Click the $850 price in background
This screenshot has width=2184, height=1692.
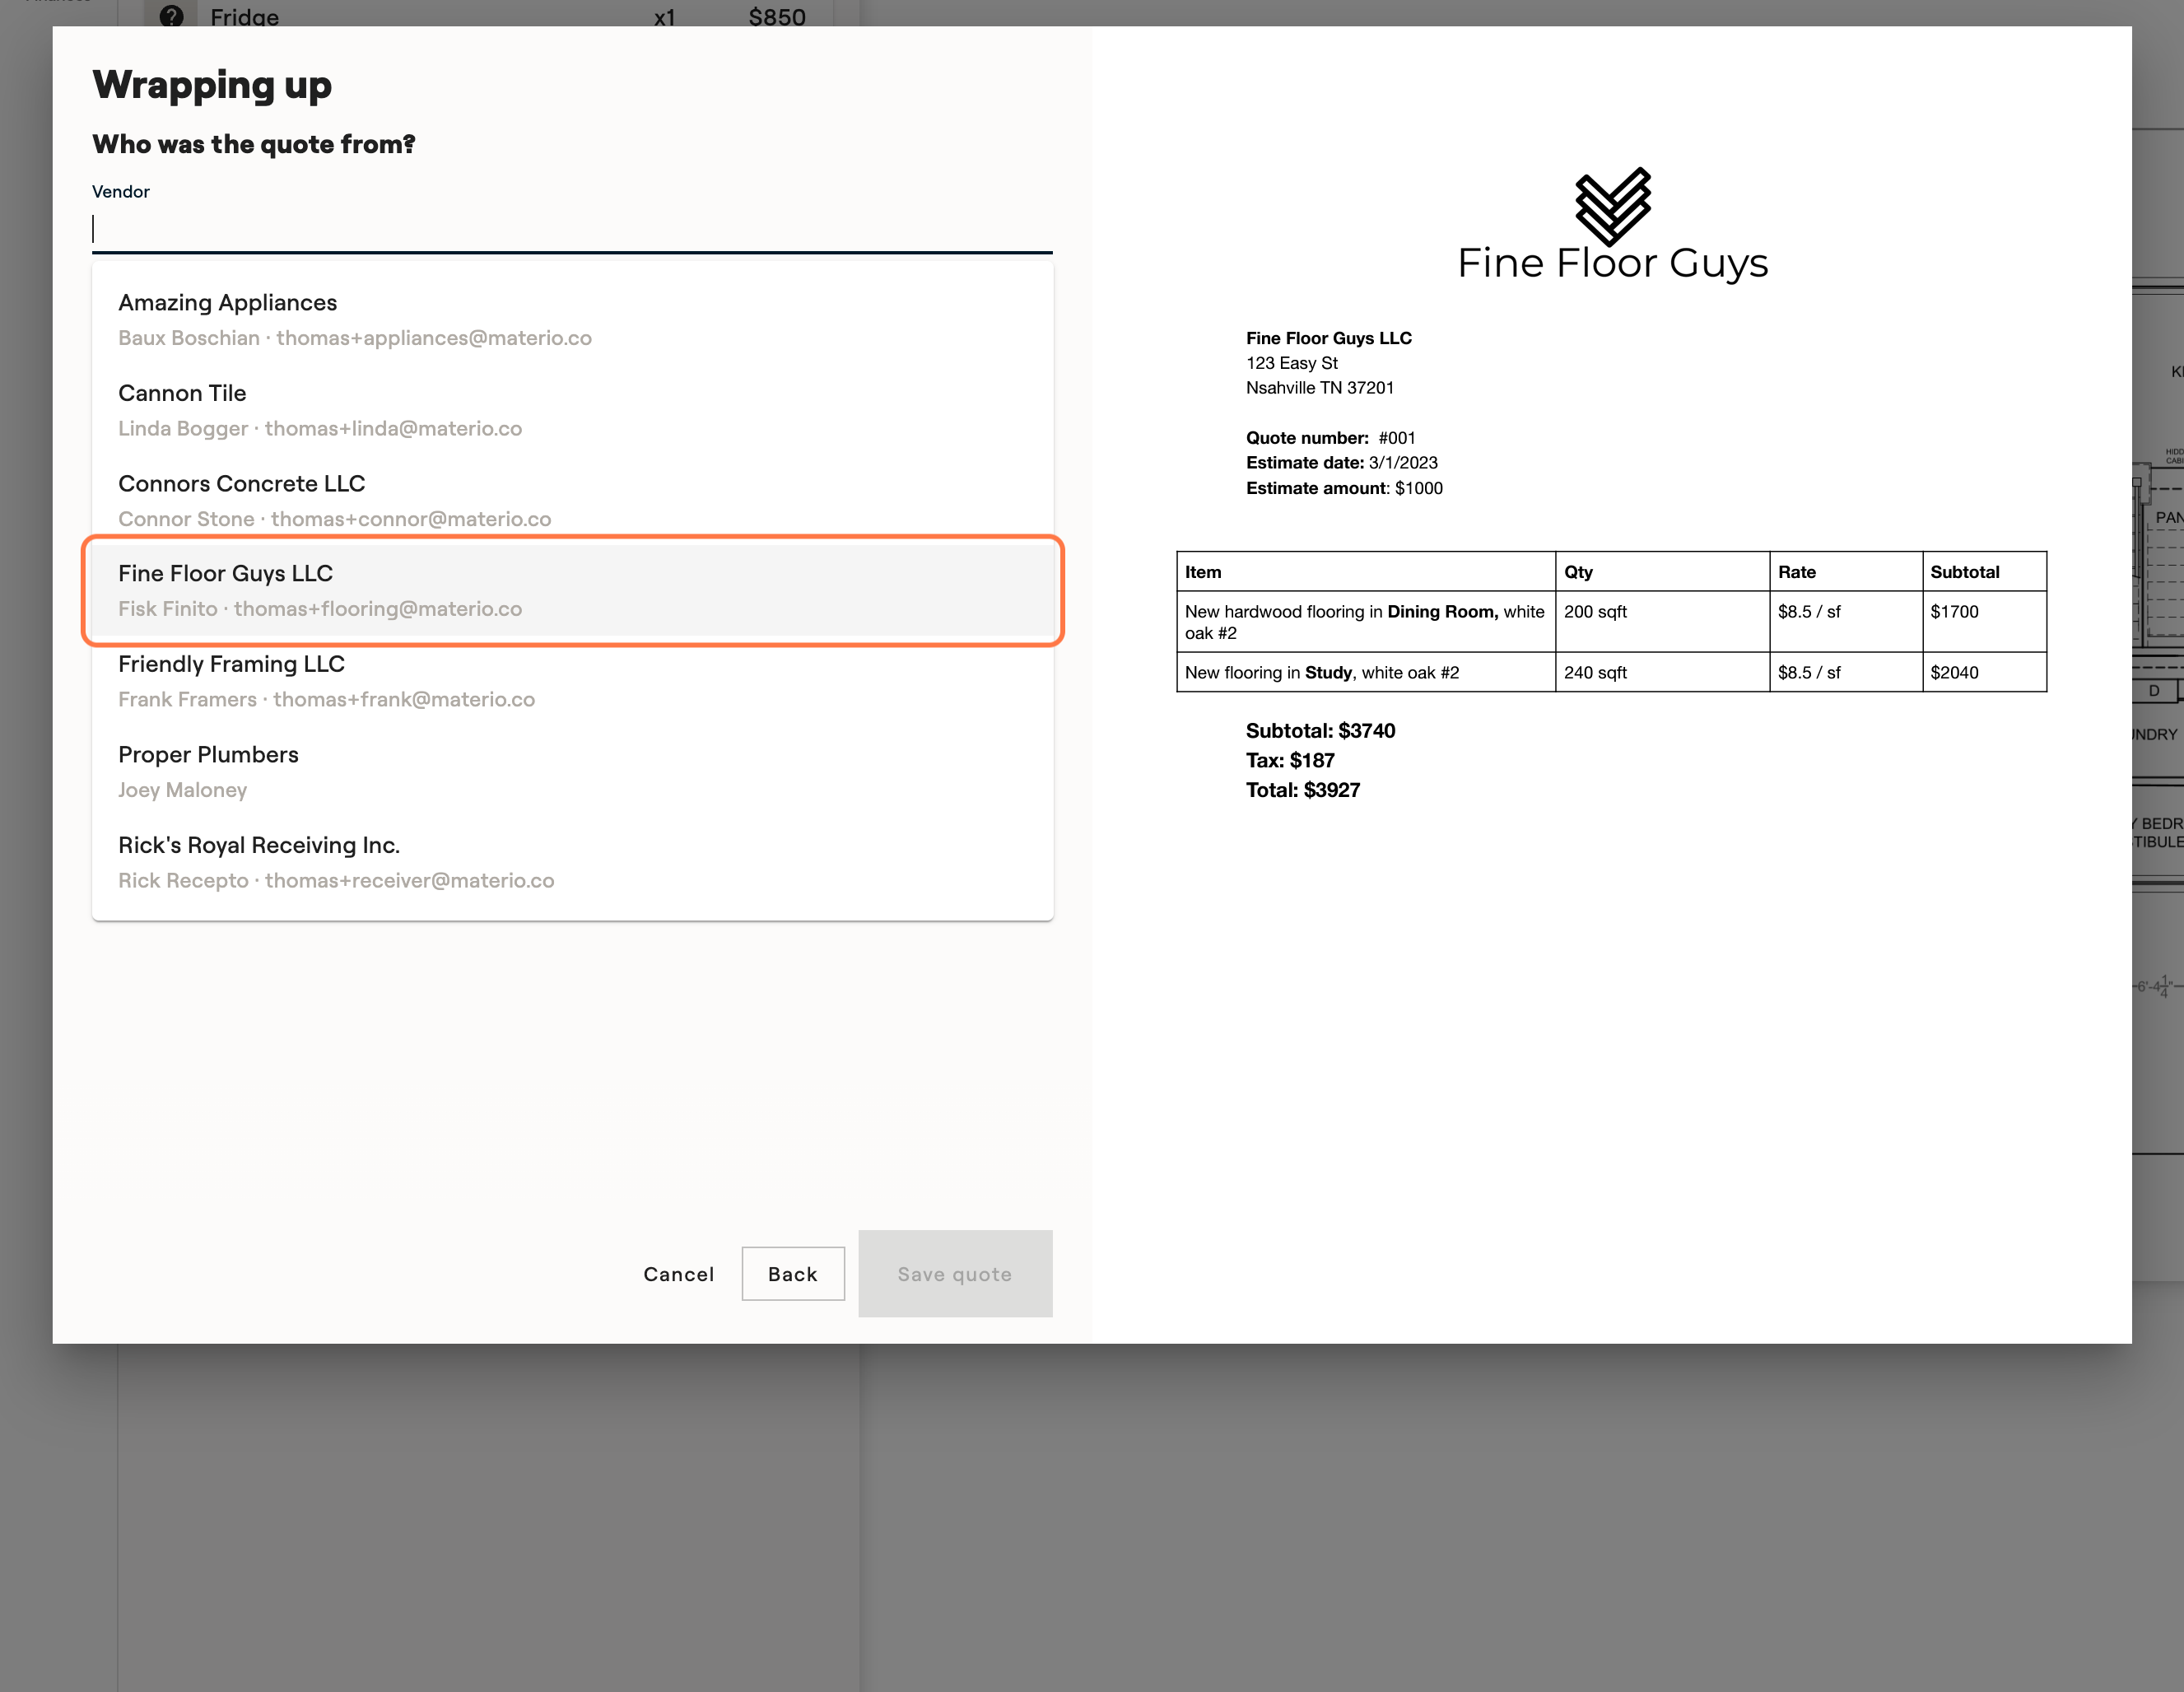tap(777, 17)
